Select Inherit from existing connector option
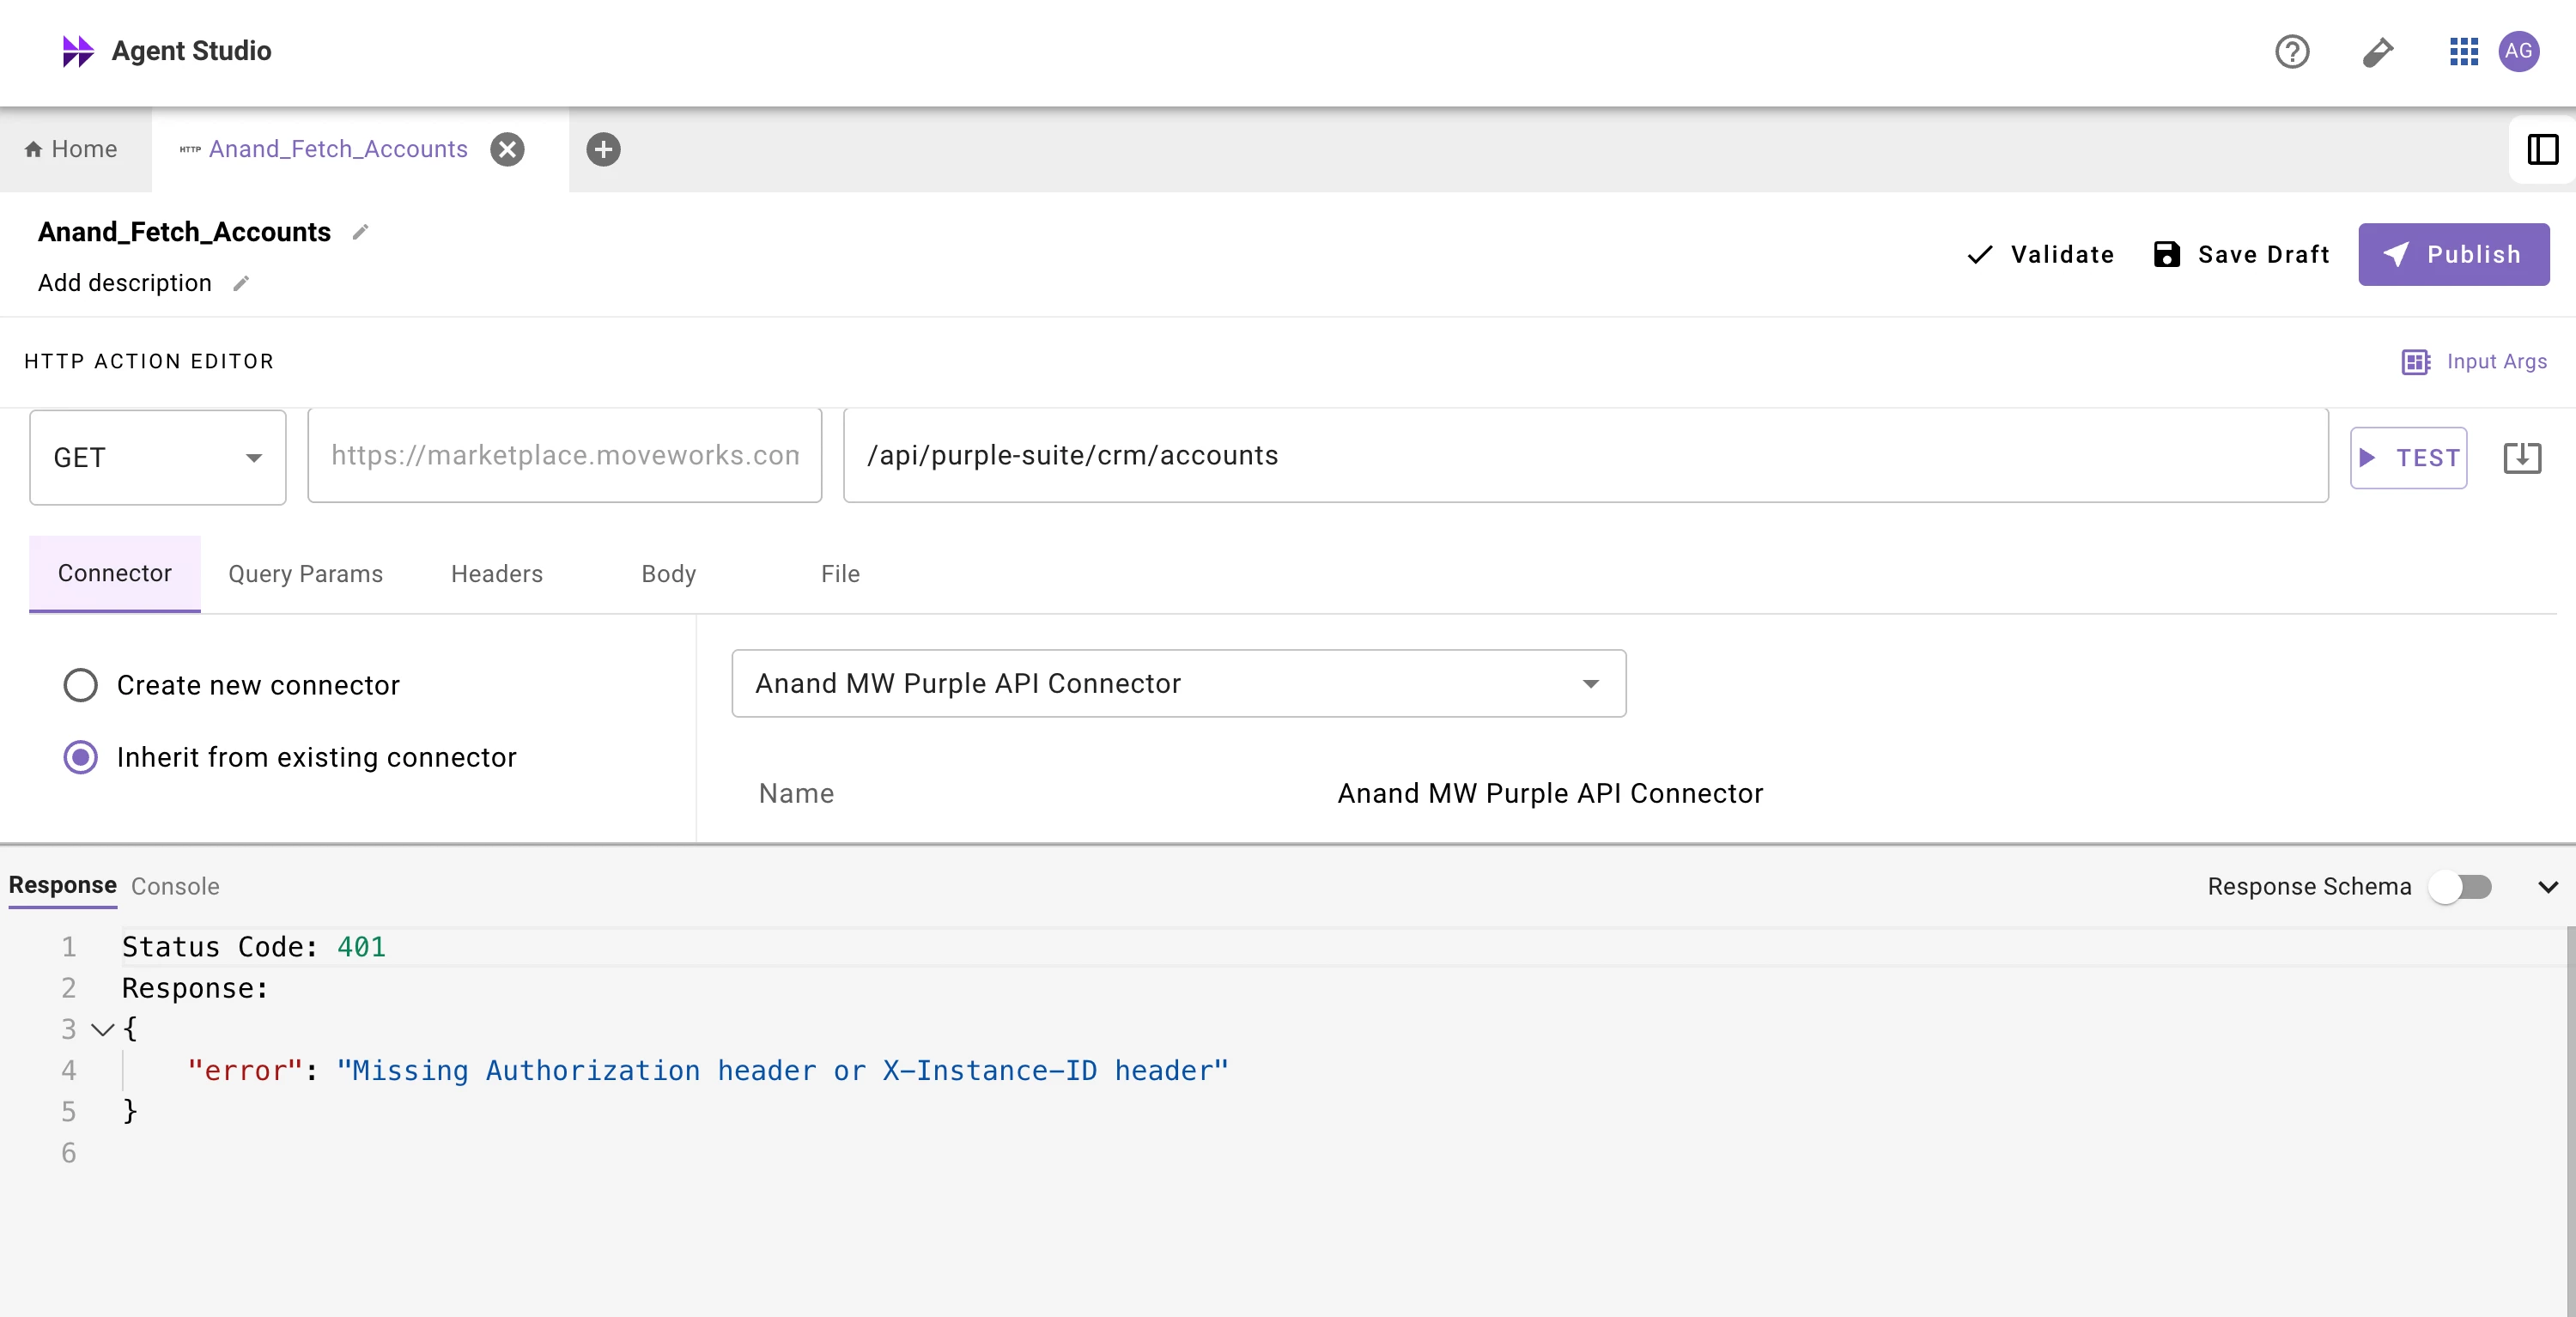The height and width of the screenshot is (1317, 2576). point(81,757)
